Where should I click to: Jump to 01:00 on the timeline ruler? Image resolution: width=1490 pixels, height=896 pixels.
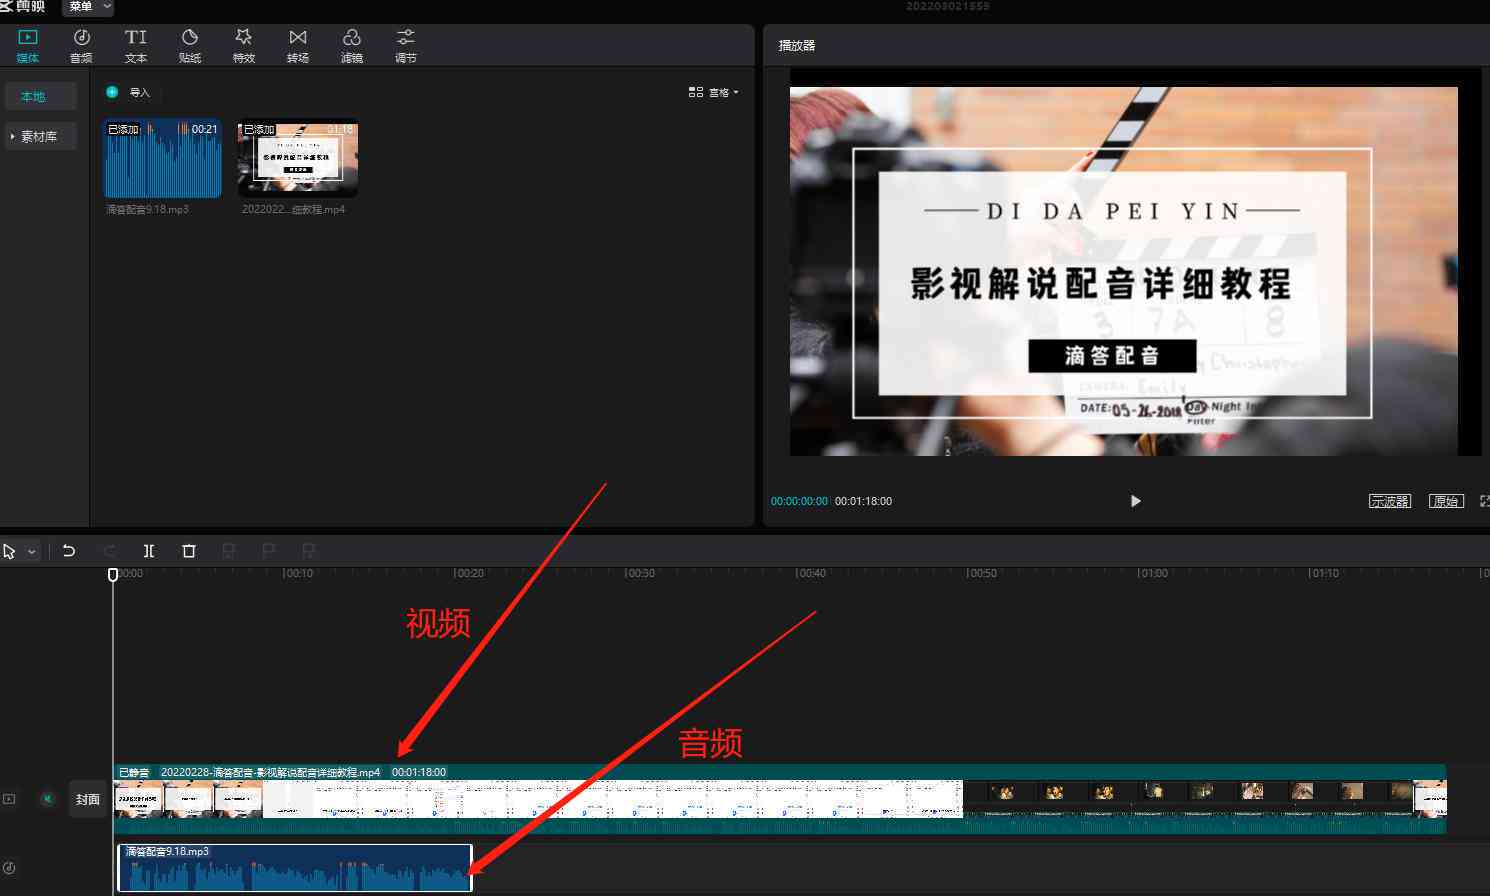tap(1153, 574)
